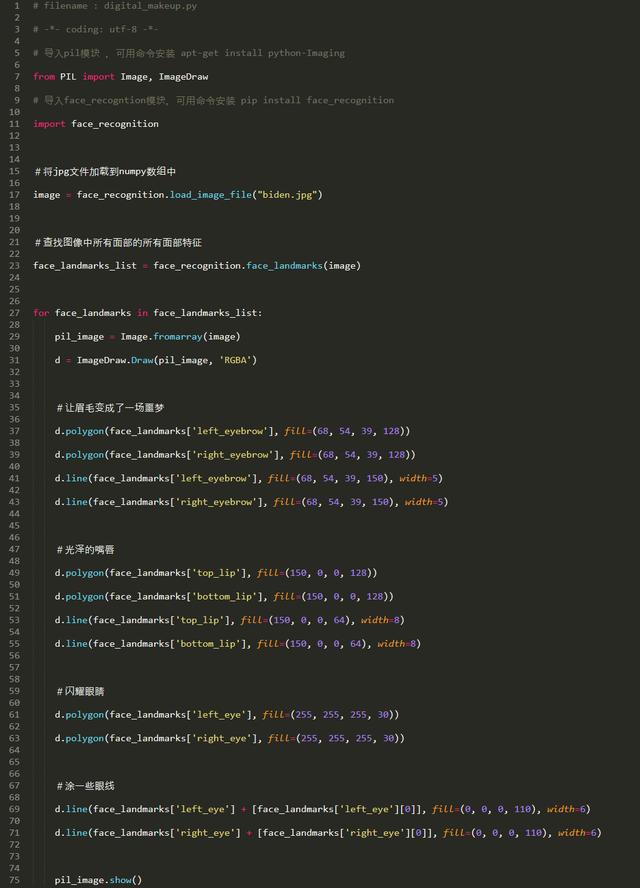Click the comment '将jpg文件加载到numpy数组中'

tap(105, 172)
